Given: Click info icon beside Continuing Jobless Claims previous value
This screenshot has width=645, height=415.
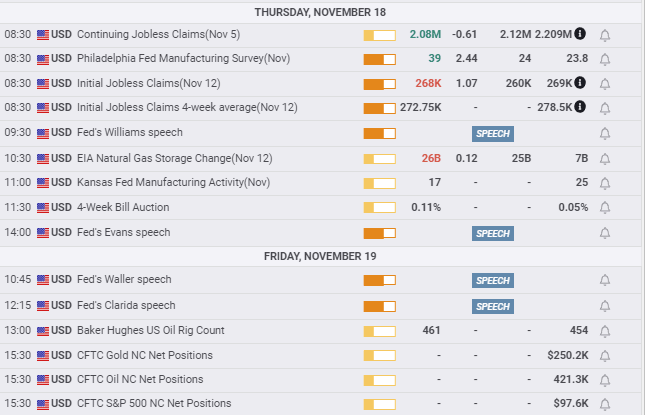Looking at the screenshot, I should point(581,34).
